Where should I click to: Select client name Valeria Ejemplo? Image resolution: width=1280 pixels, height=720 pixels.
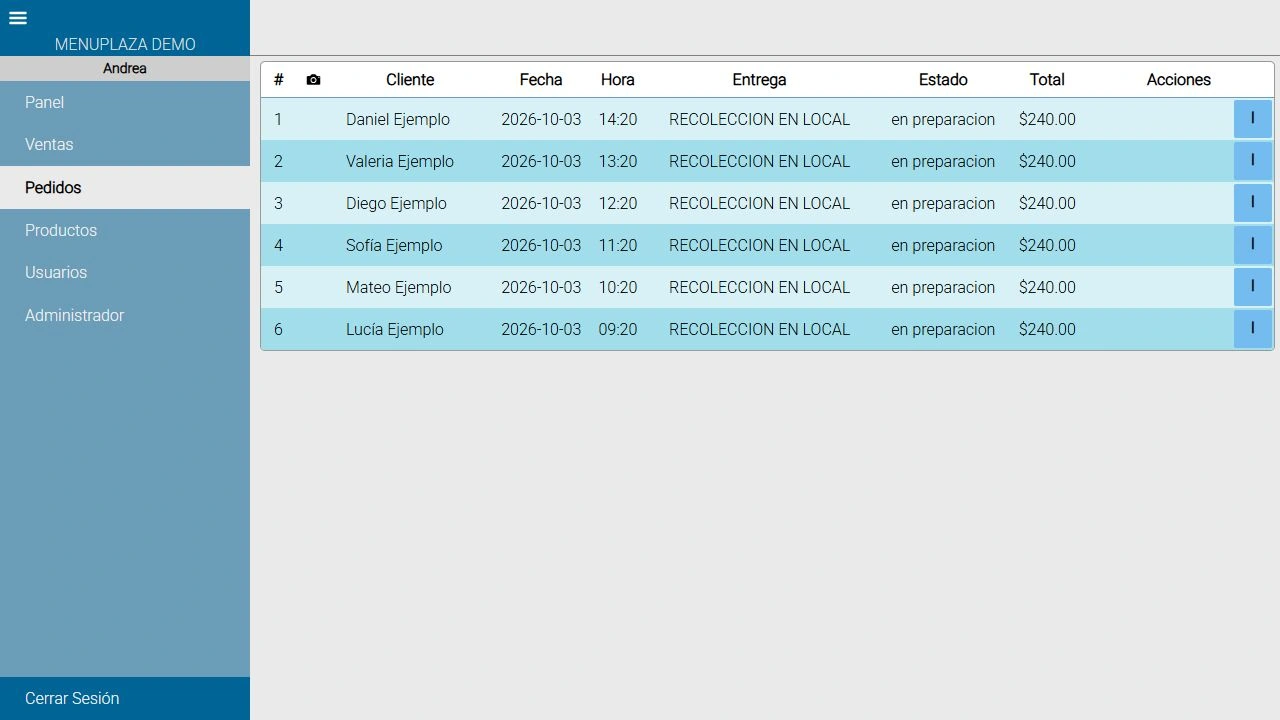[x=400, y=161]
